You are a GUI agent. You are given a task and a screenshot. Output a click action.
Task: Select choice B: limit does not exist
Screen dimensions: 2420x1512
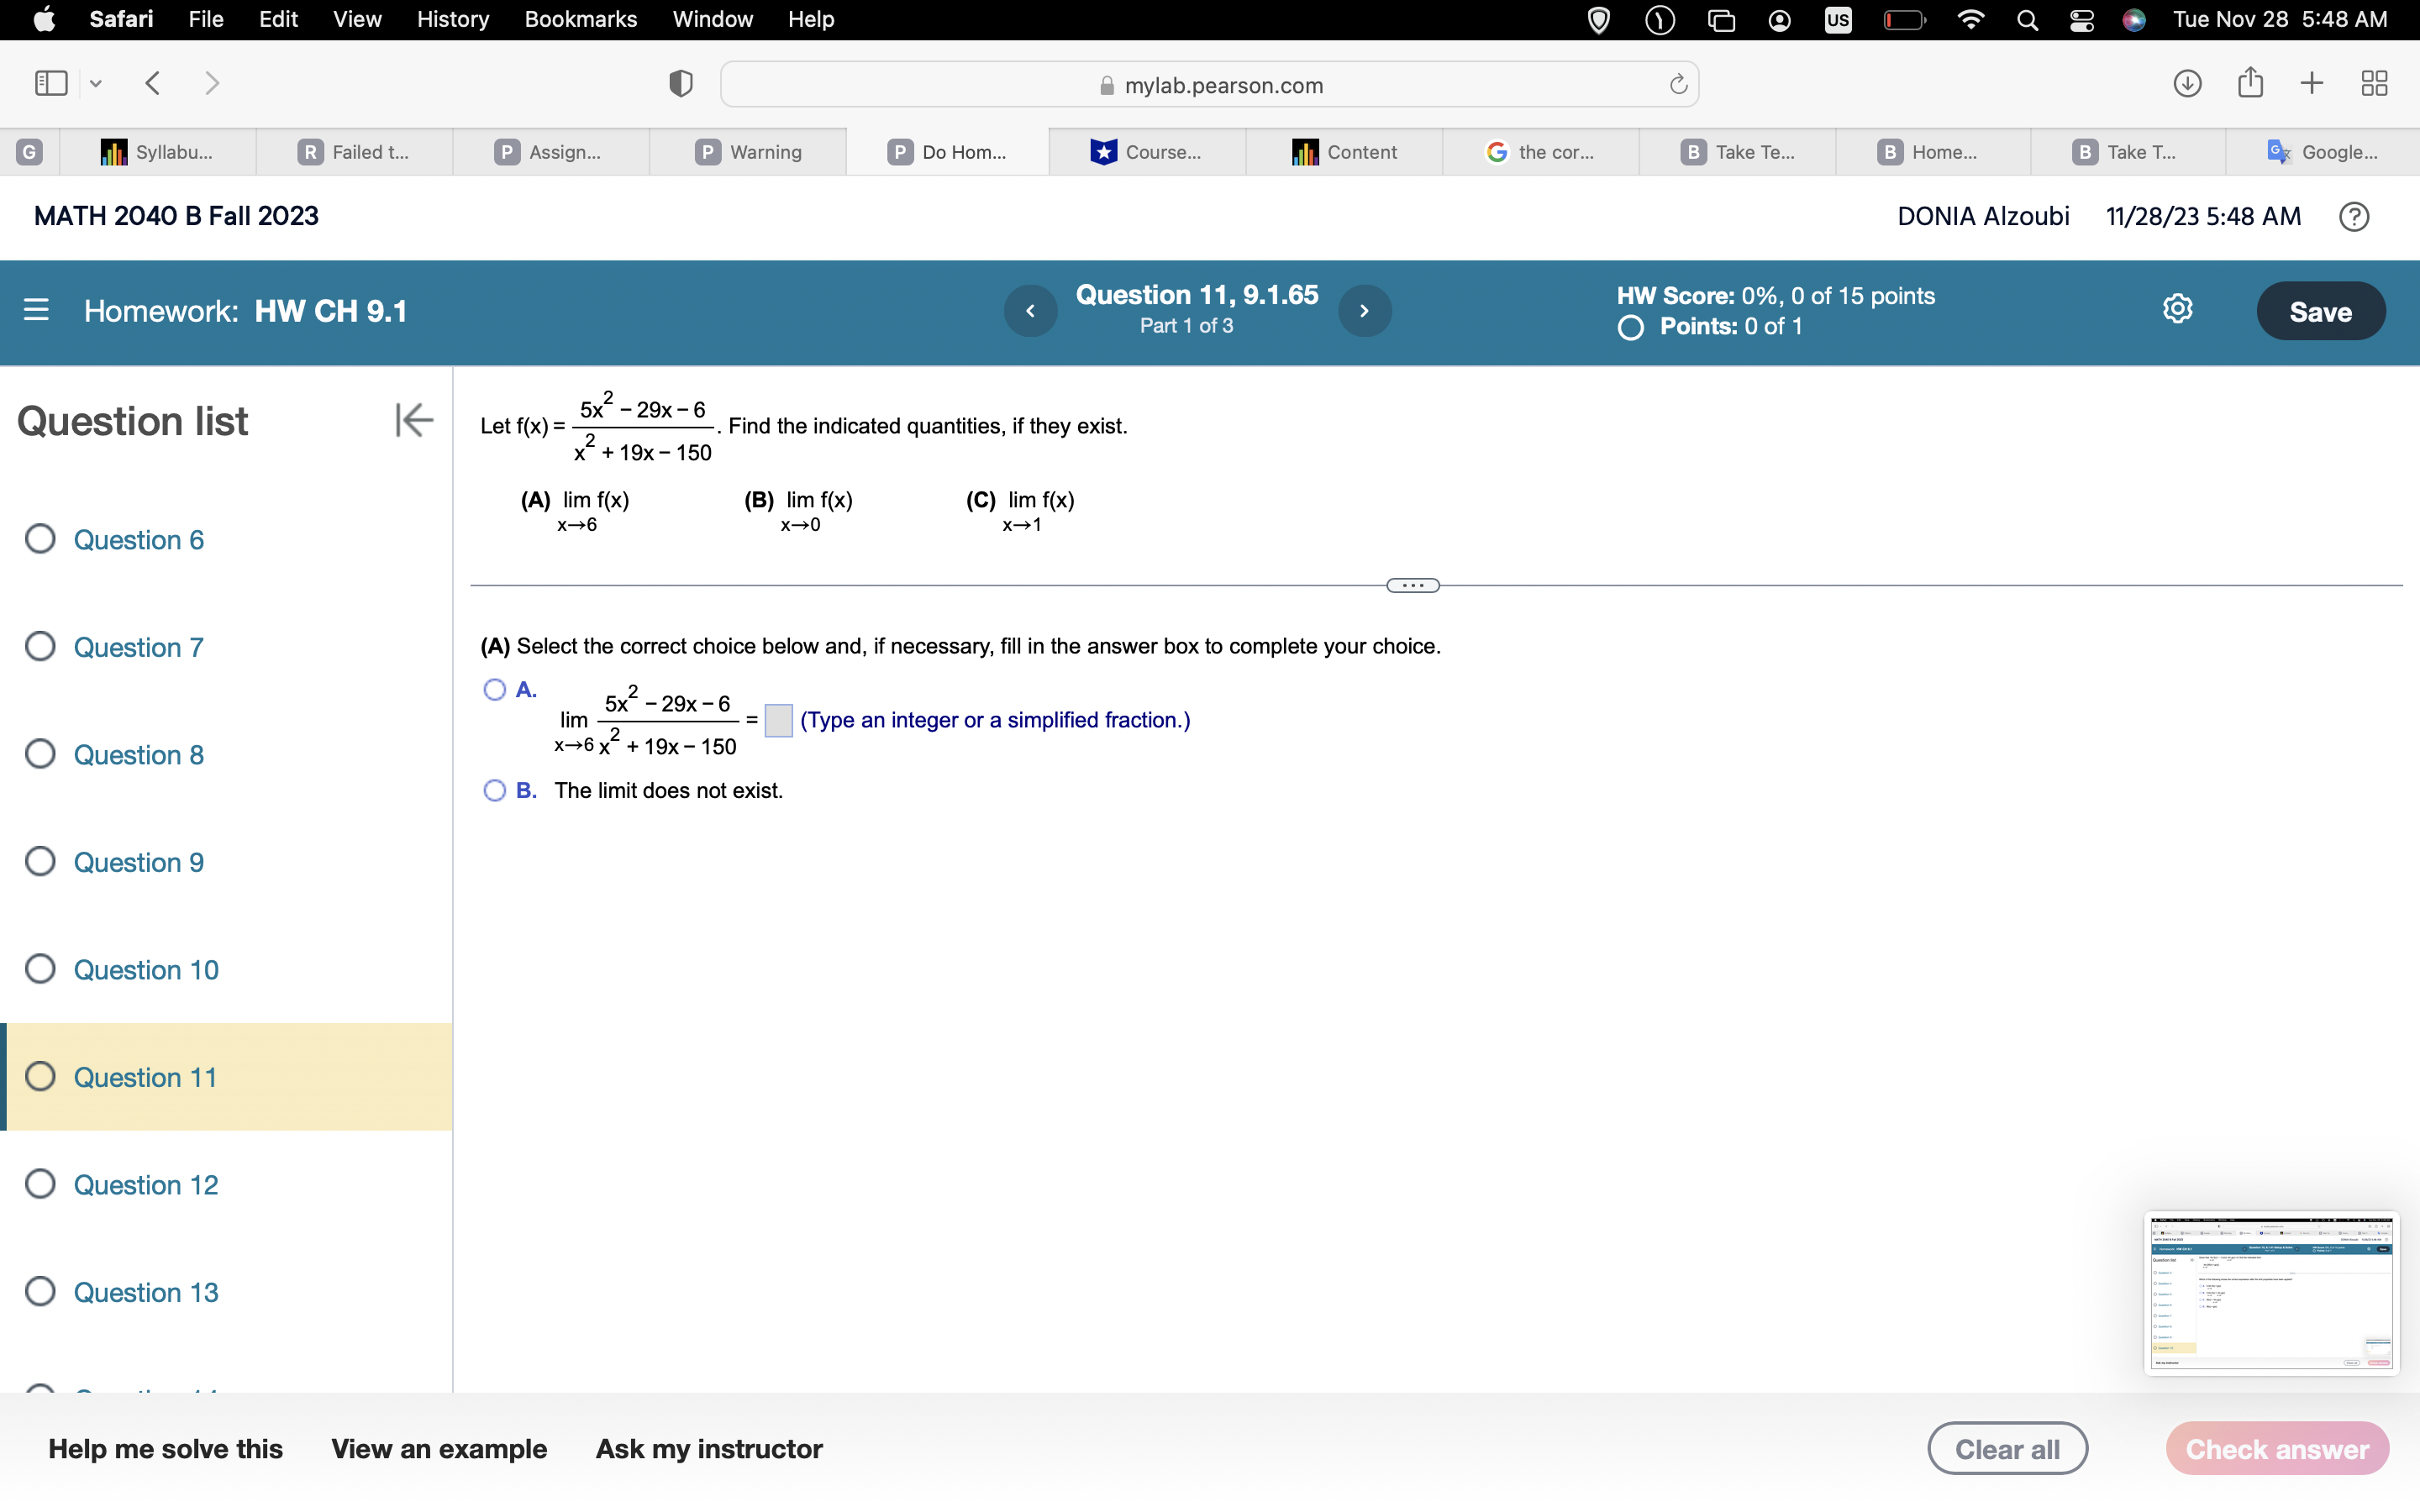click(x=494, y=791)
